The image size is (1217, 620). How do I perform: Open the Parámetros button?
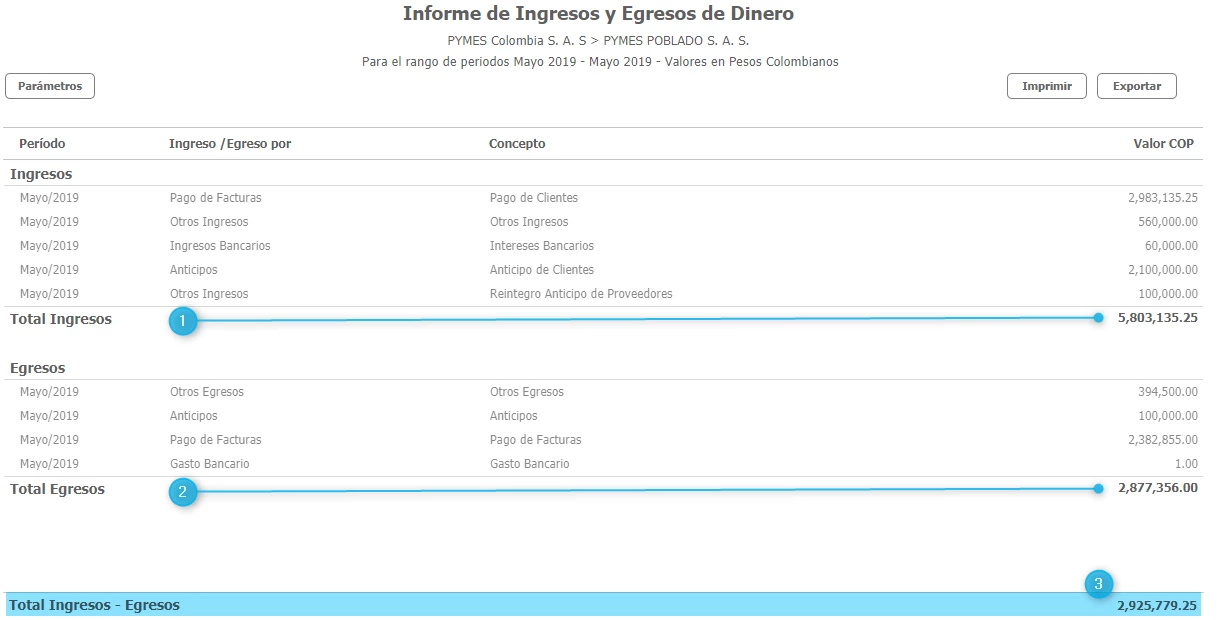pyautogui.click(x=50, y=86)
